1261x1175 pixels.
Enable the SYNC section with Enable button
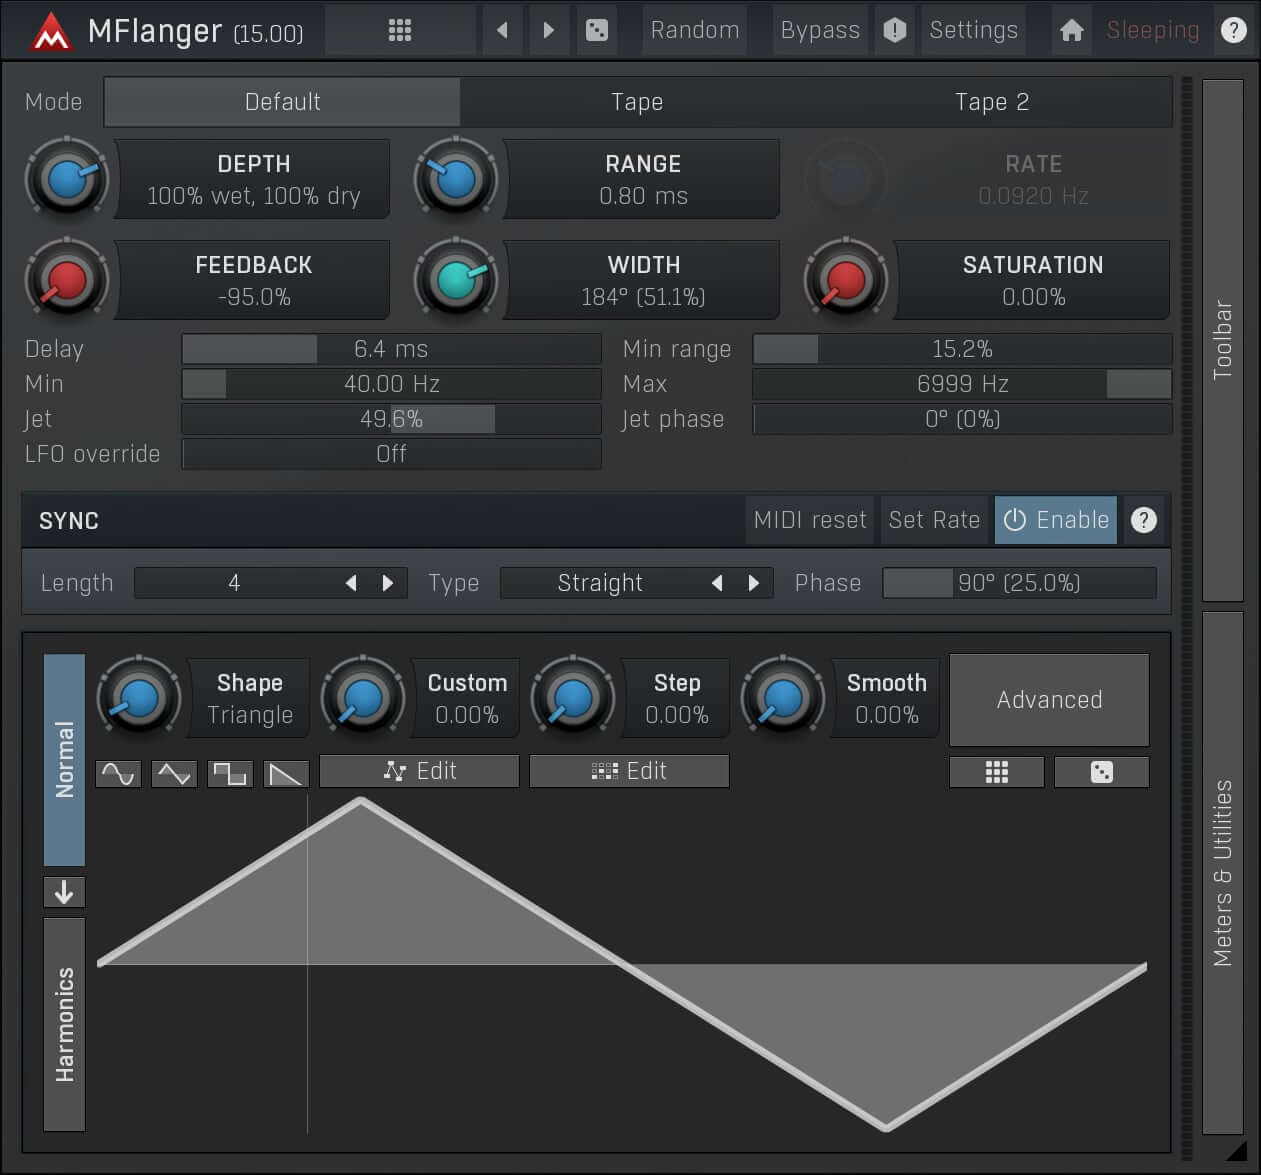1056,520
